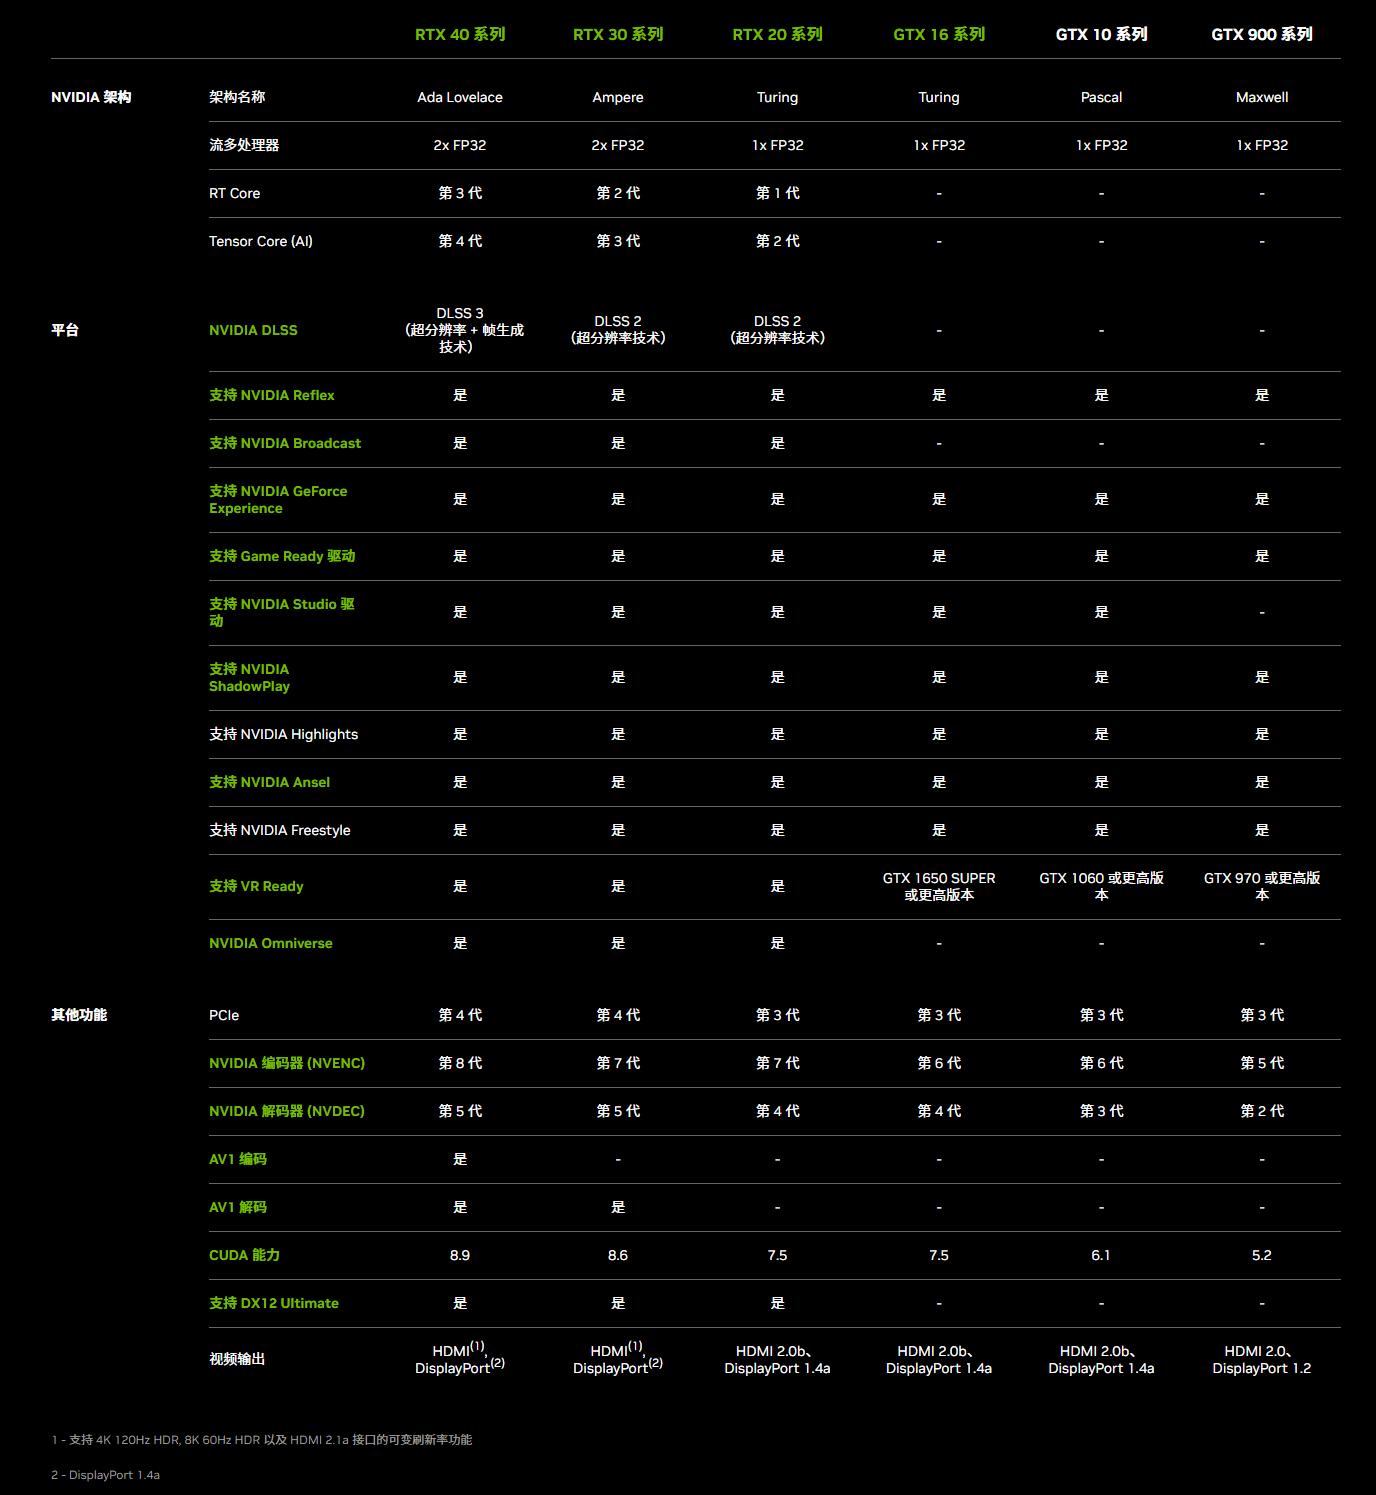1376x1495 pixels.
Task: Click the GTX 1060 或更高版本 cell
Action: pos(1101,886)
